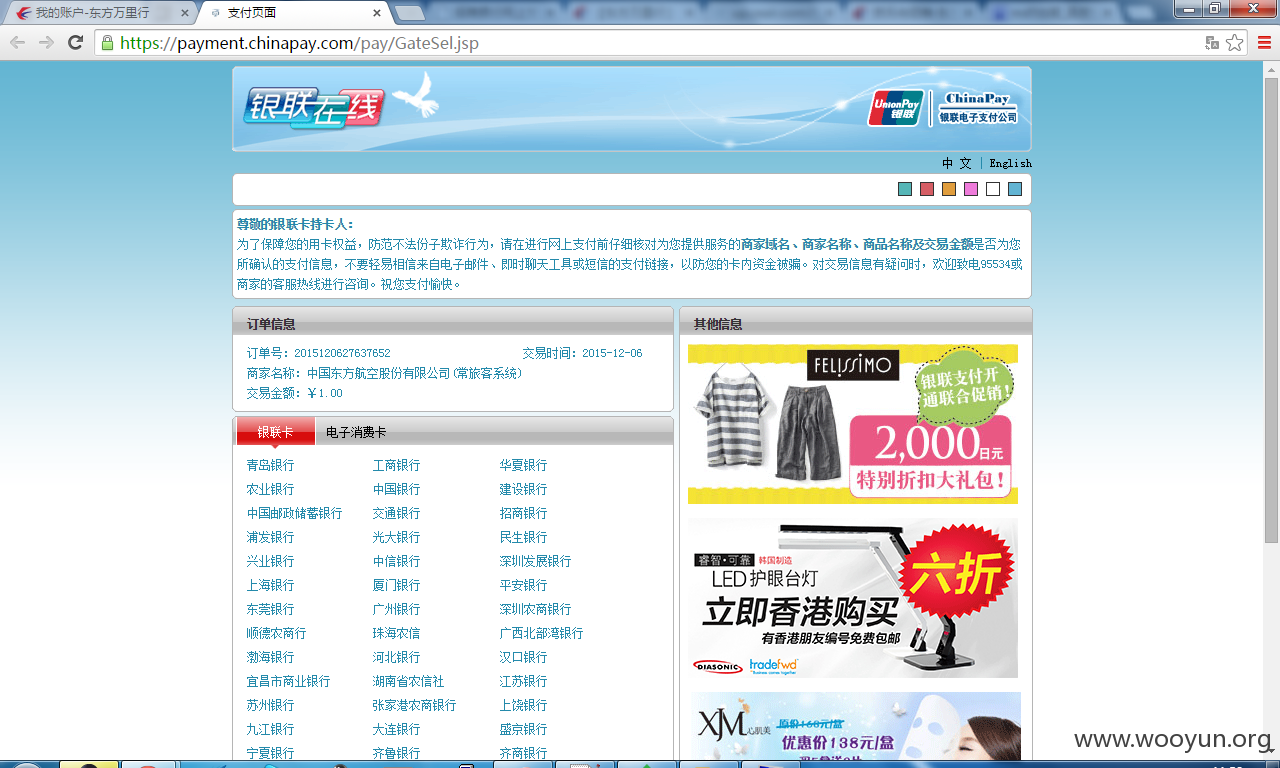
Task: Select 华夏银行
Action: pyautogui.click(x=523, y=465)
